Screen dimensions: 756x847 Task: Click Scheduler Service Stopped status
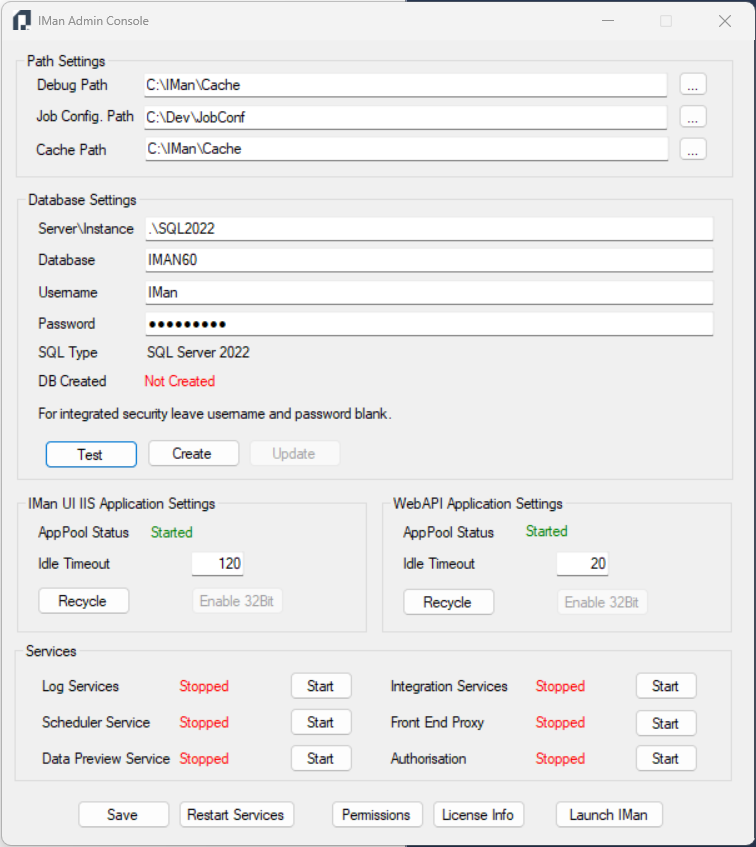(204, 722)
